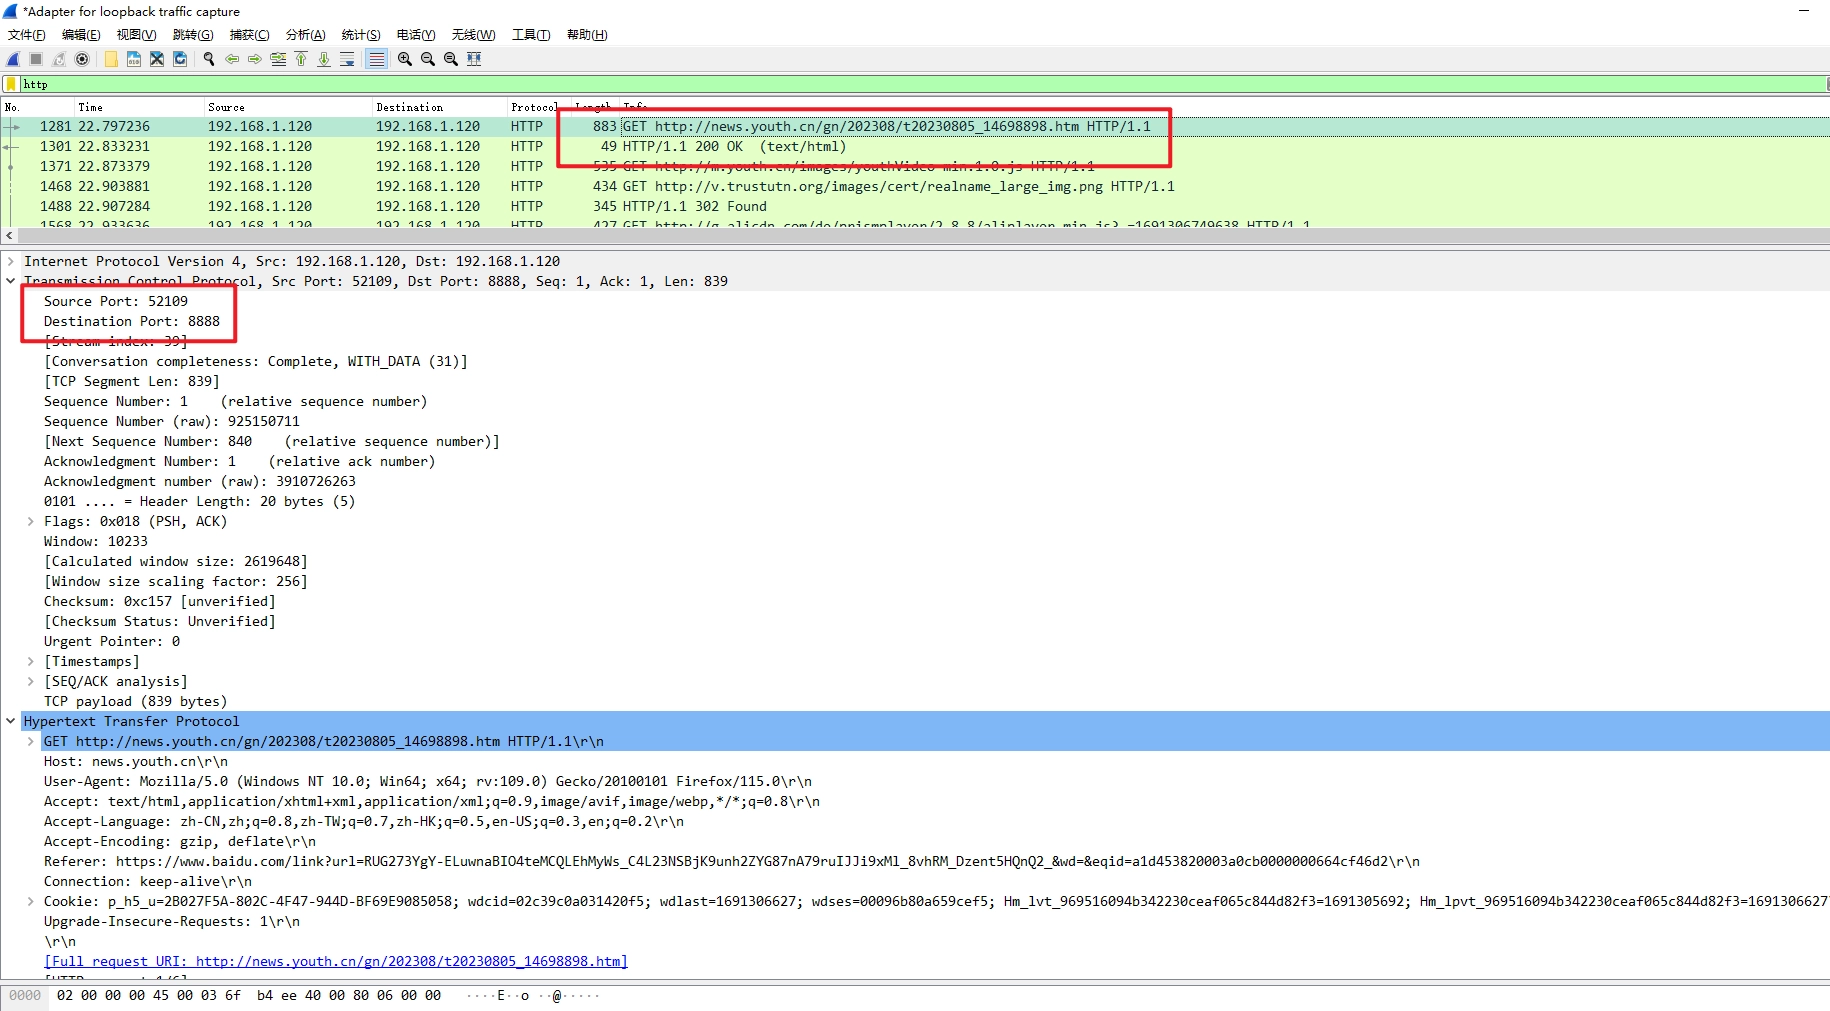The image size is (1830, 1011).
Task: Click the zoom in icon in toolbar
Action: [405, 59]
